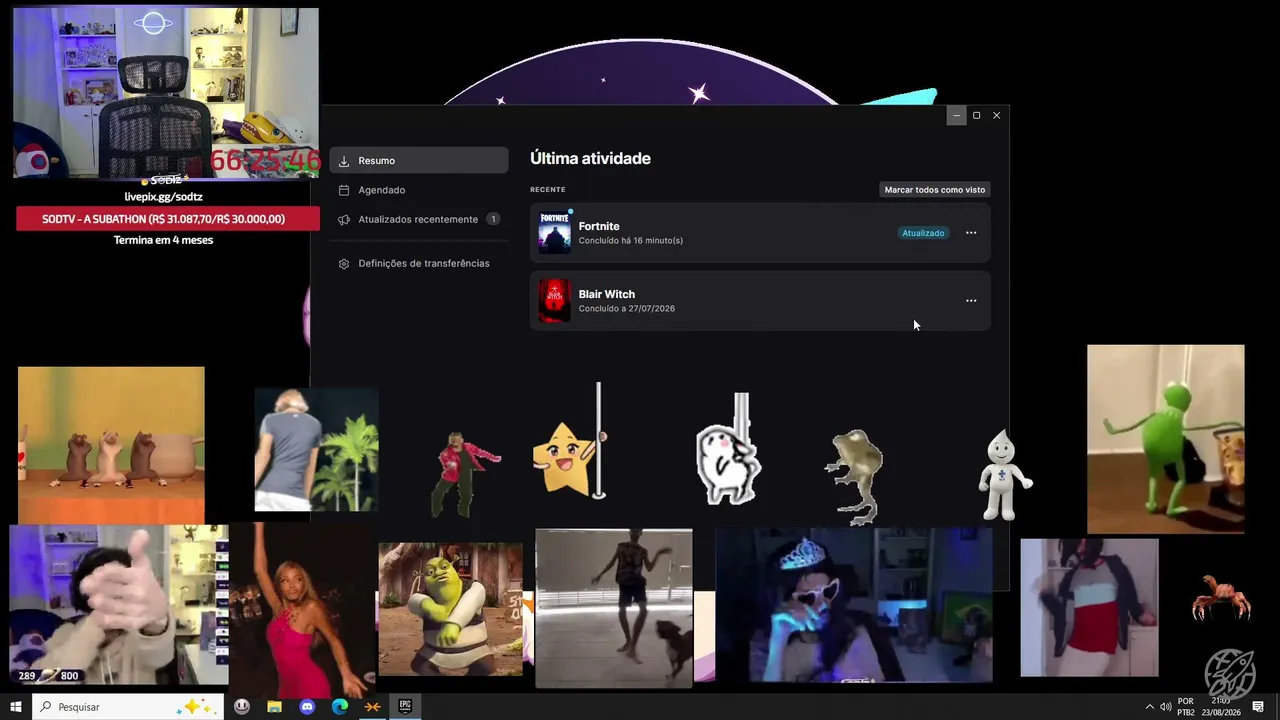This screenshot has width=1280, height=720.
Task: Click the Pesquisar taskbar search box
Action: click(x=129, y=707)
